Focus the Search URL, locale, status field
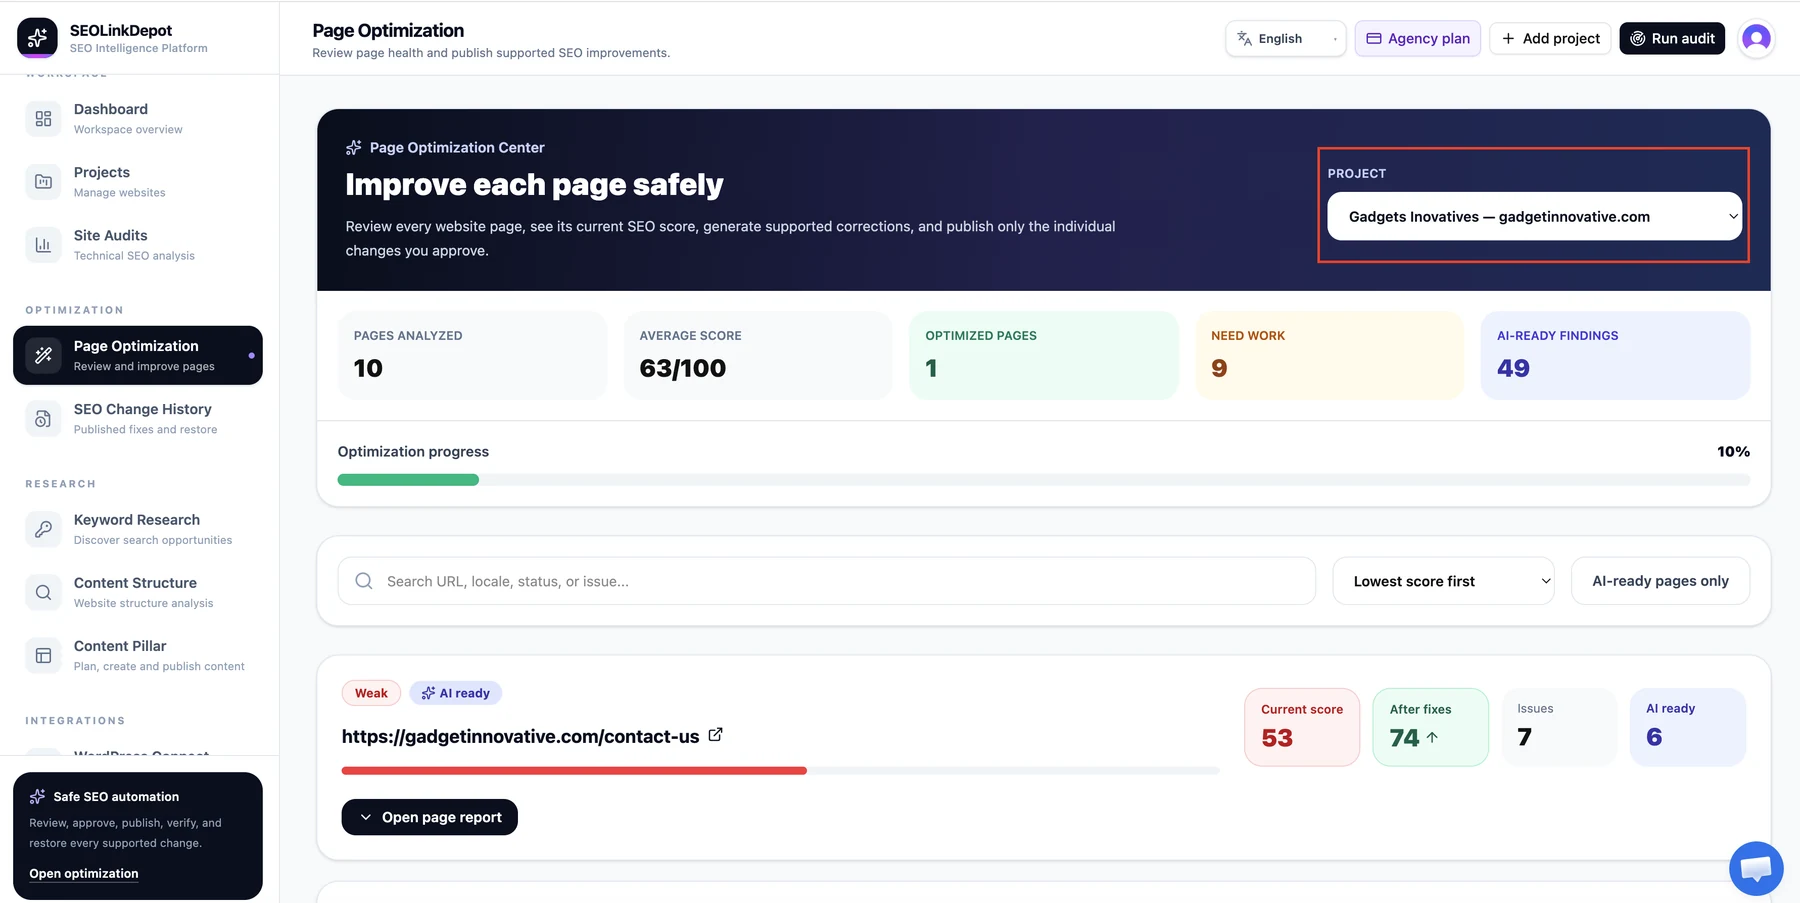The height and width of the screenshot is (903, 1800). point(826,581)
